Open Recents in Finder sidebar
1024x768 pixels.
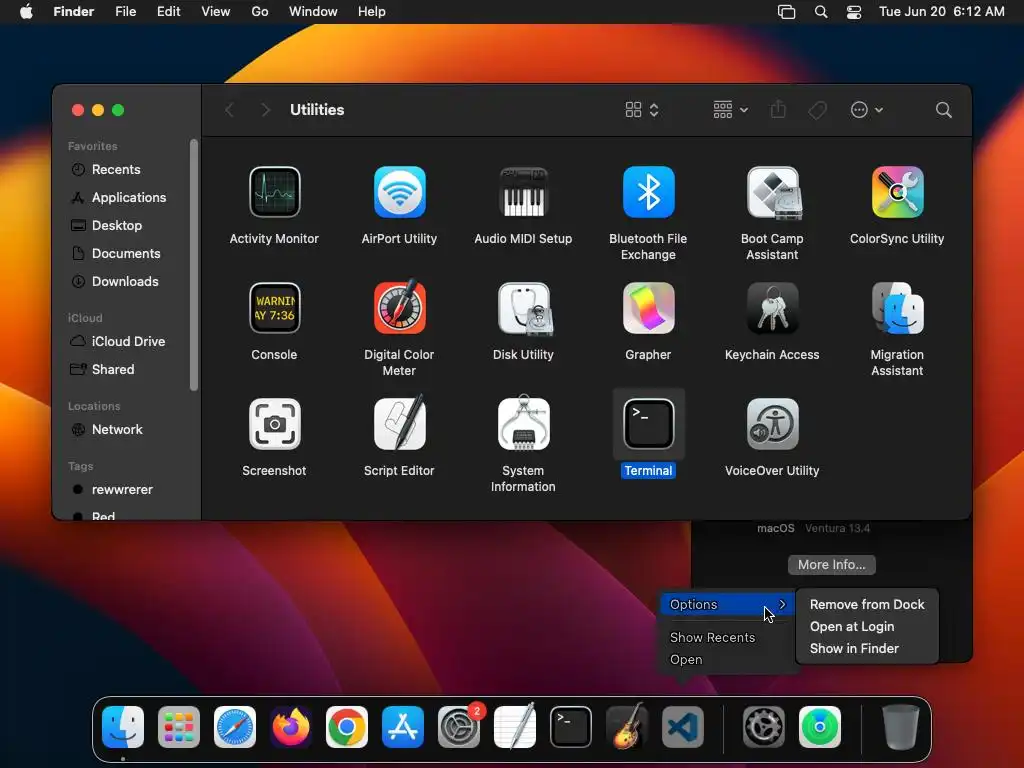click(x=116, y=169)
